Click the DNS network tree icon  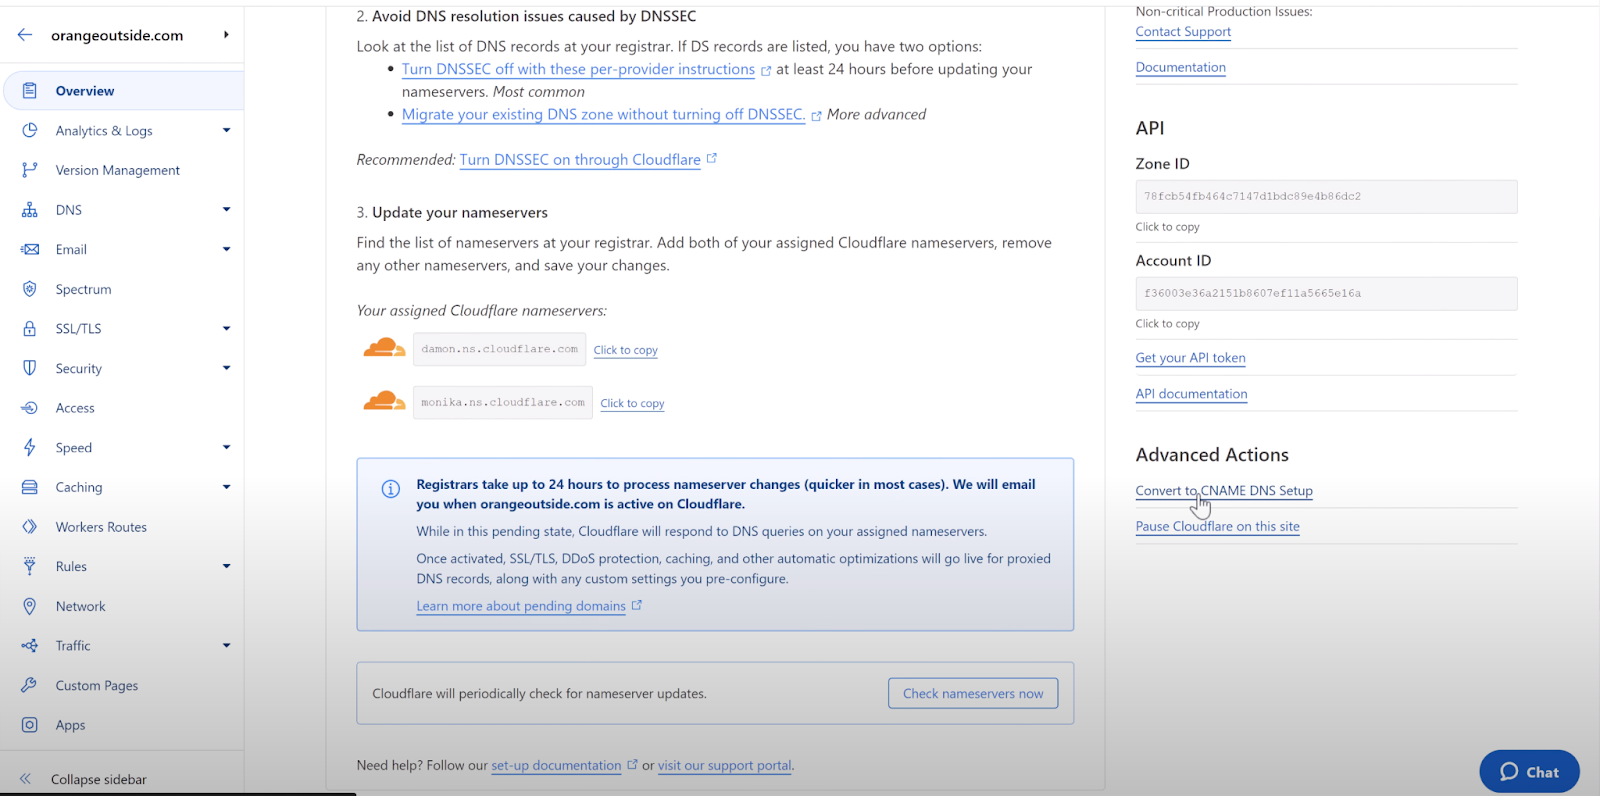[30, 210]
